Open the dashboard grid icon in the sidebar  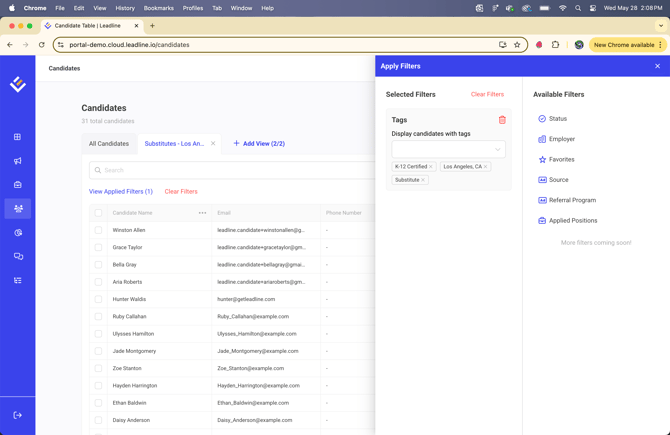18,137
